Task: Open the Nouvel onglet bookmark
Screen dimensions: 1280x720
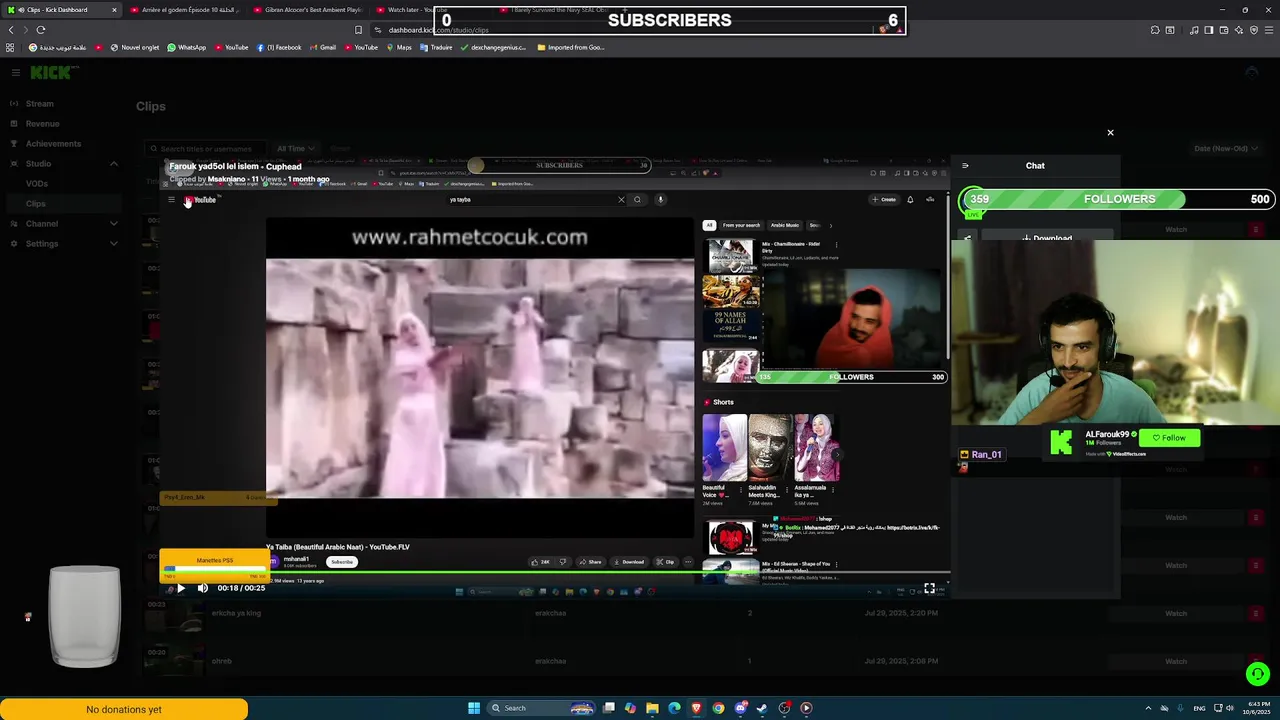Action: 134,47
